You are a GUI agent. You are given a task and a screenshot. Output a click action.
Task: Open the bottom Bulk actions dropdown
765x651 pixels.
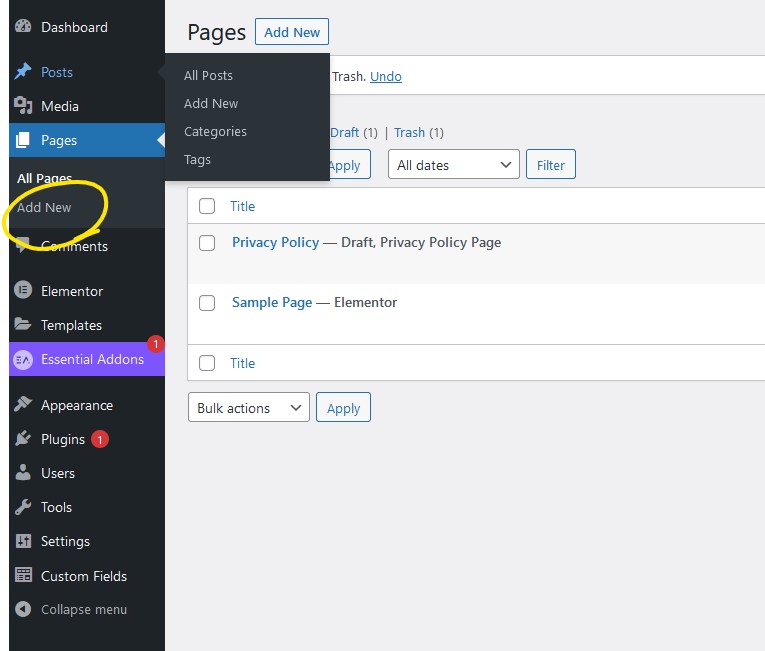coord(249,407)
